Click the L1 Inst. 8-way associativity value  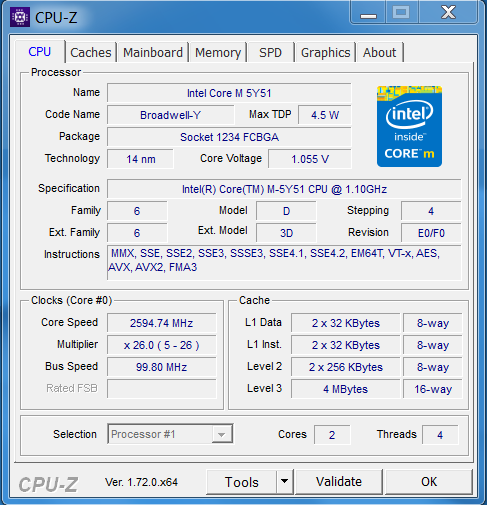pyautogui.click(x=433, y=345)
